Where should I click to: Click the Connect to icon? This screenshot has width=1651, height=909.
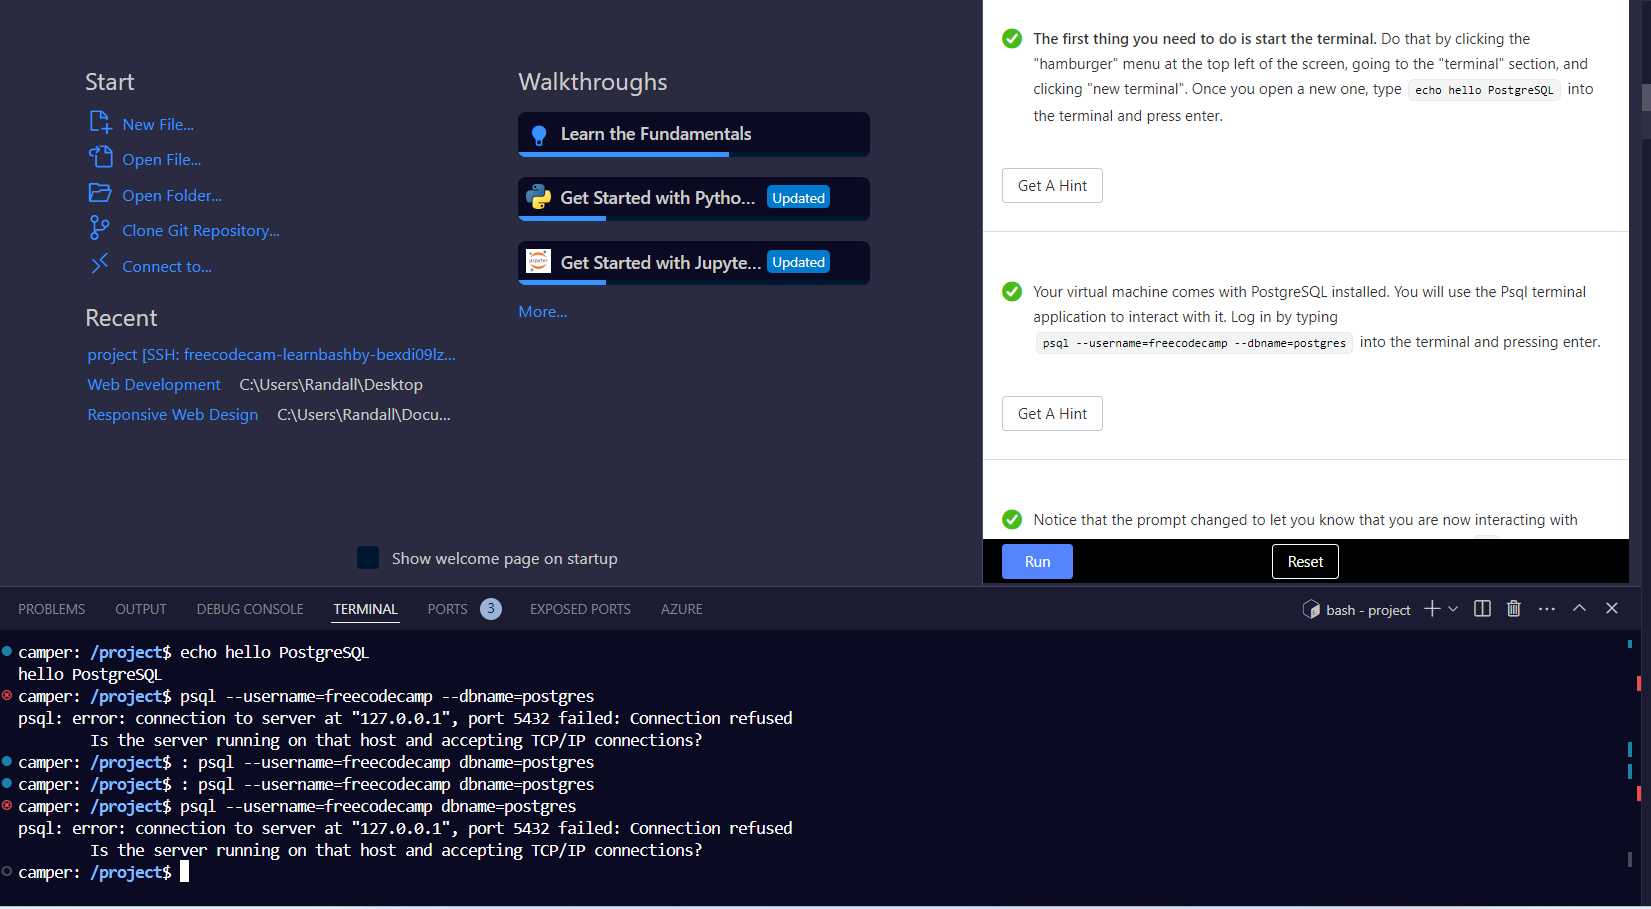99,264
